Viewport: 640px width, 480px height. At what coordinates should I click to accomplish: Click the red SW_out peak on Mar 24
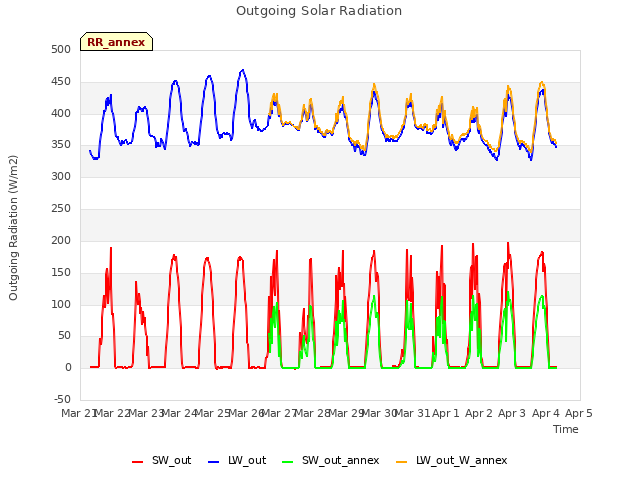[x=174, y=256]
